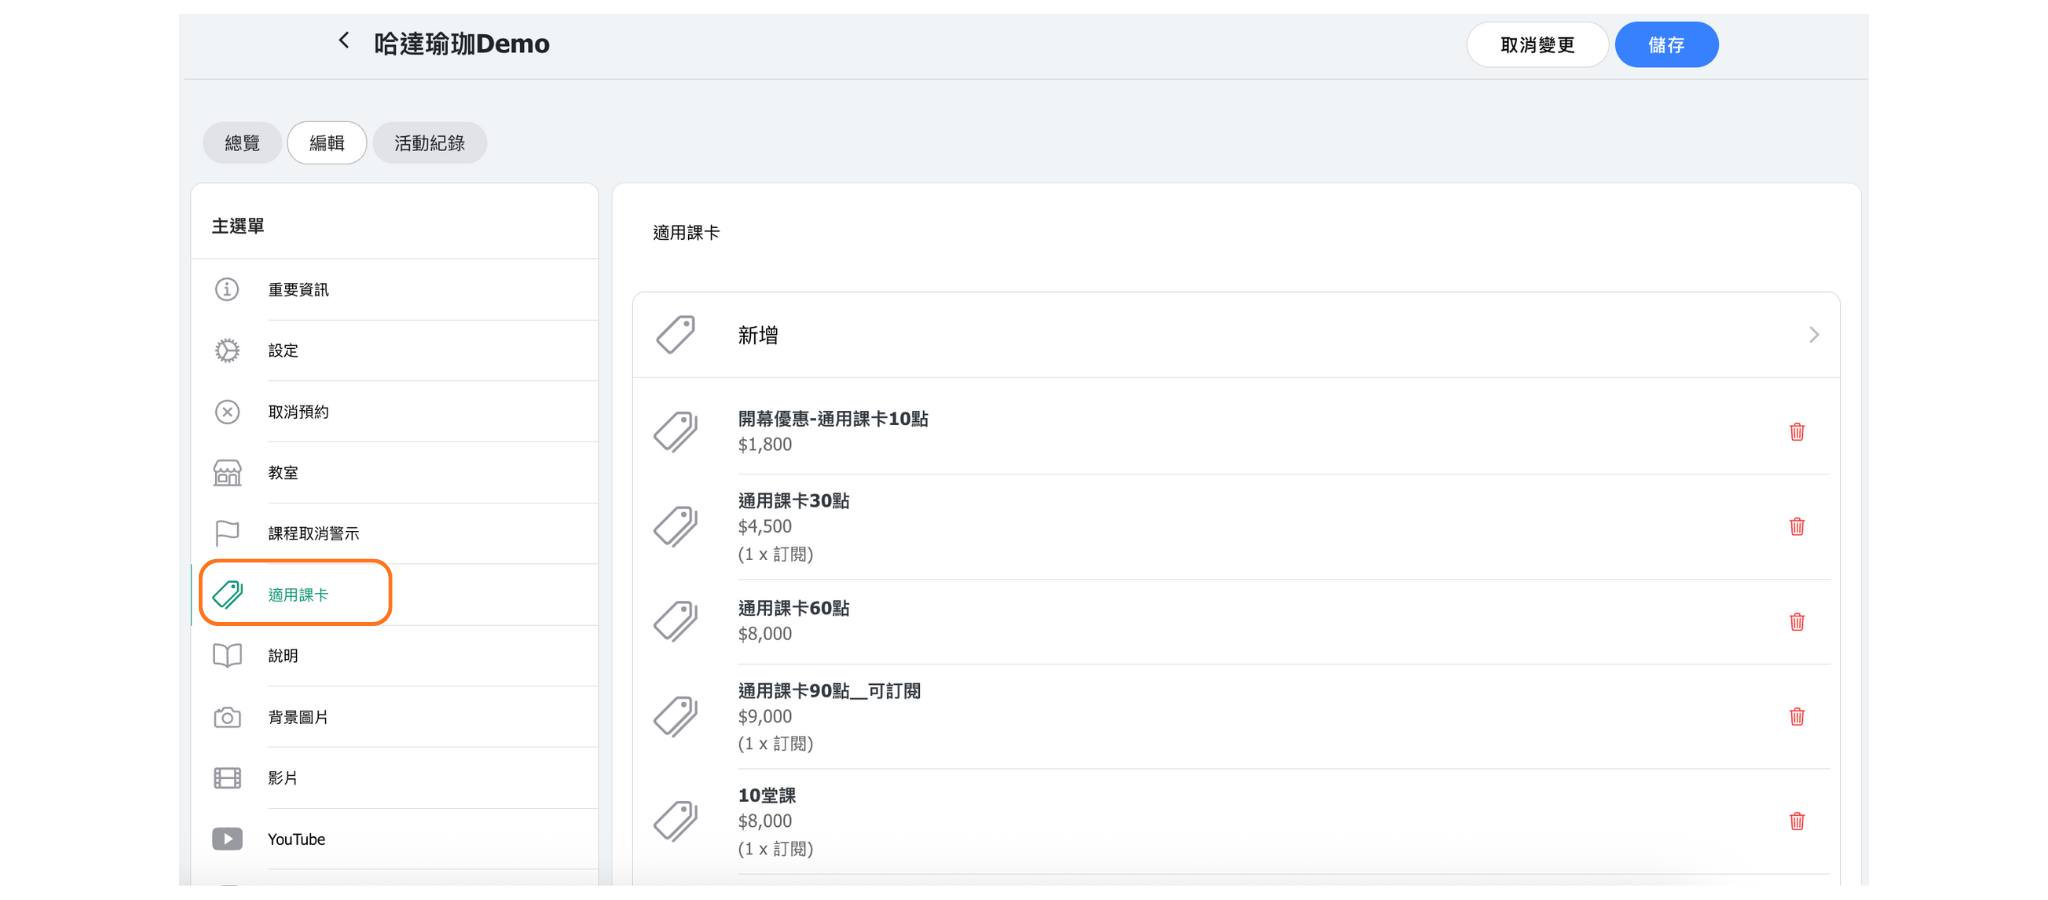Delete the 通用課卡30點 card

point(1796,527)
